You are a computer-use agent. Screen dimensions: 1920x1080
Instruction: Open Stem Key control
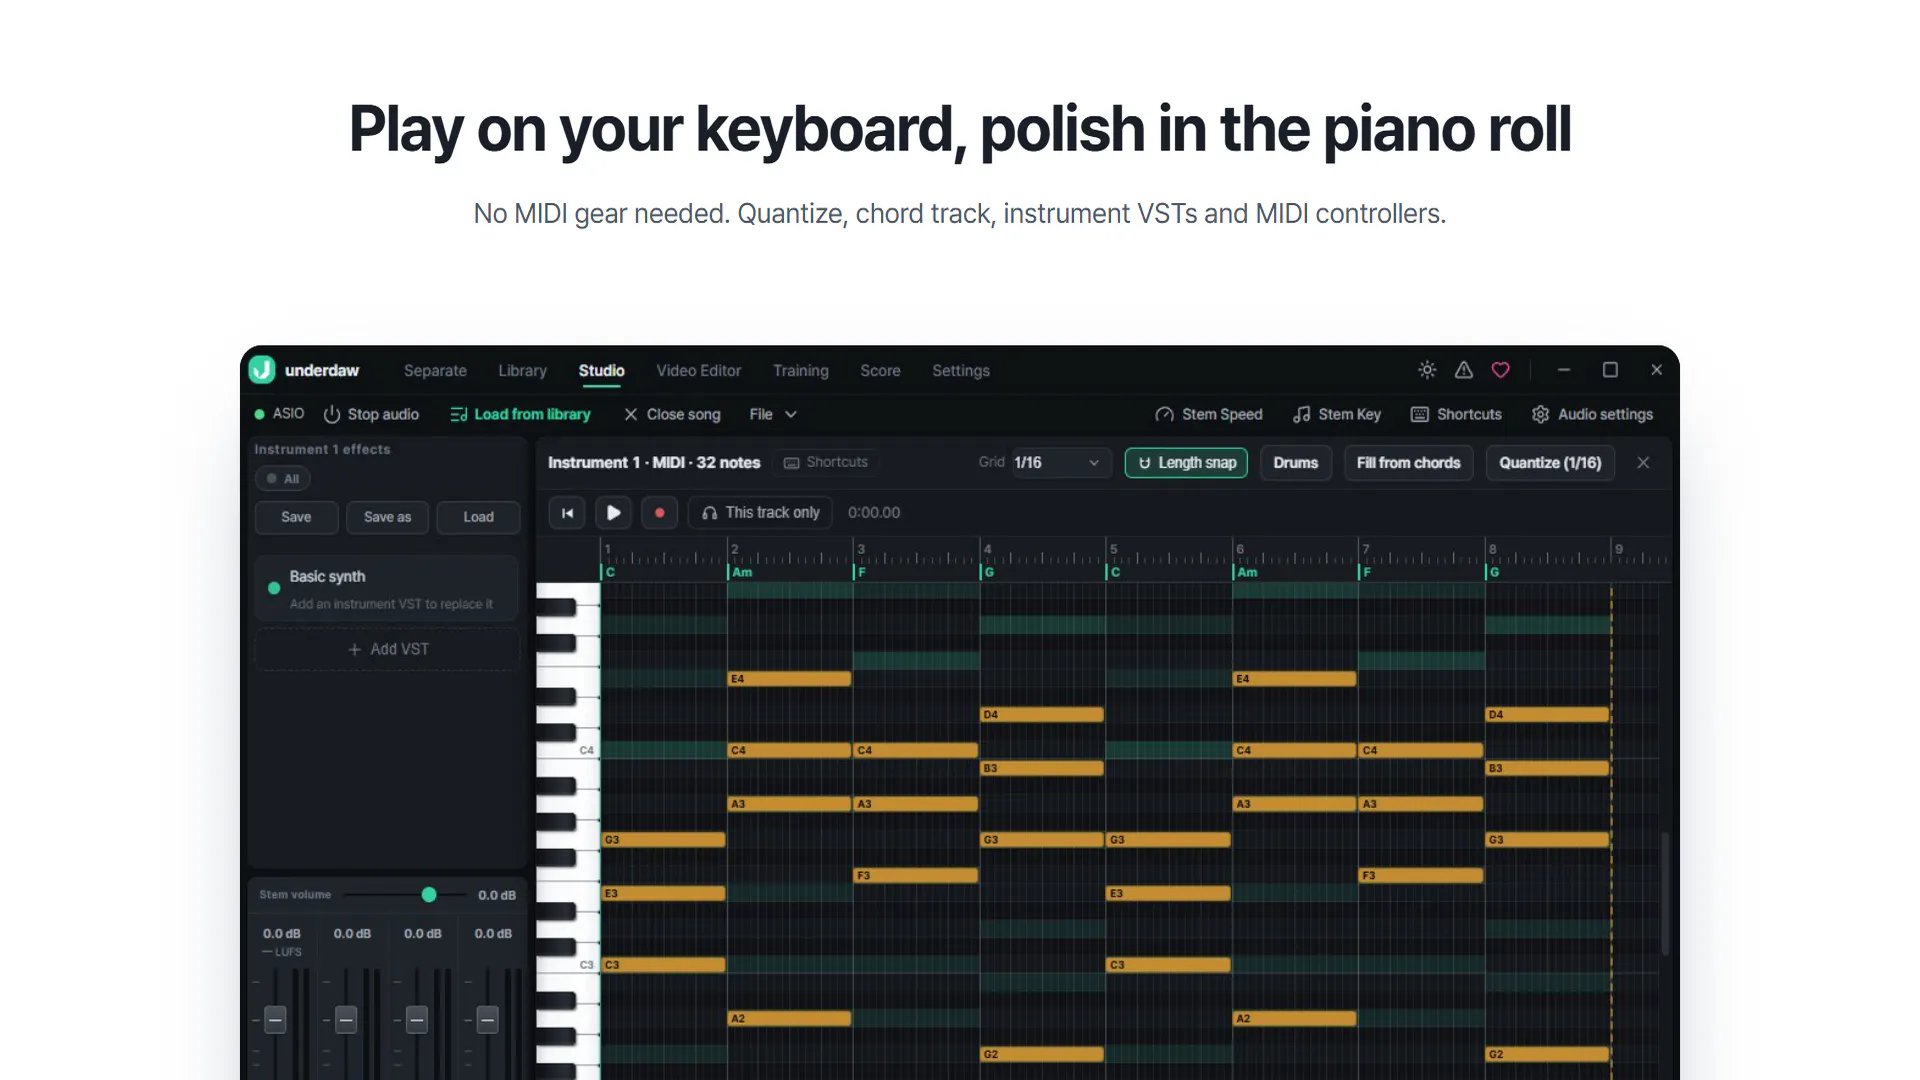pos(1337,414)
